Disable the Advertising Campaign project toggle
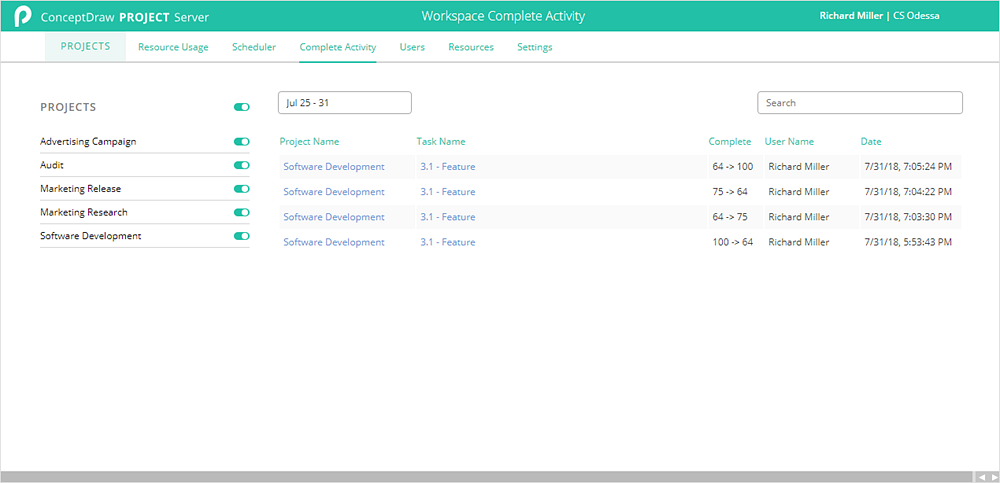 241,142
